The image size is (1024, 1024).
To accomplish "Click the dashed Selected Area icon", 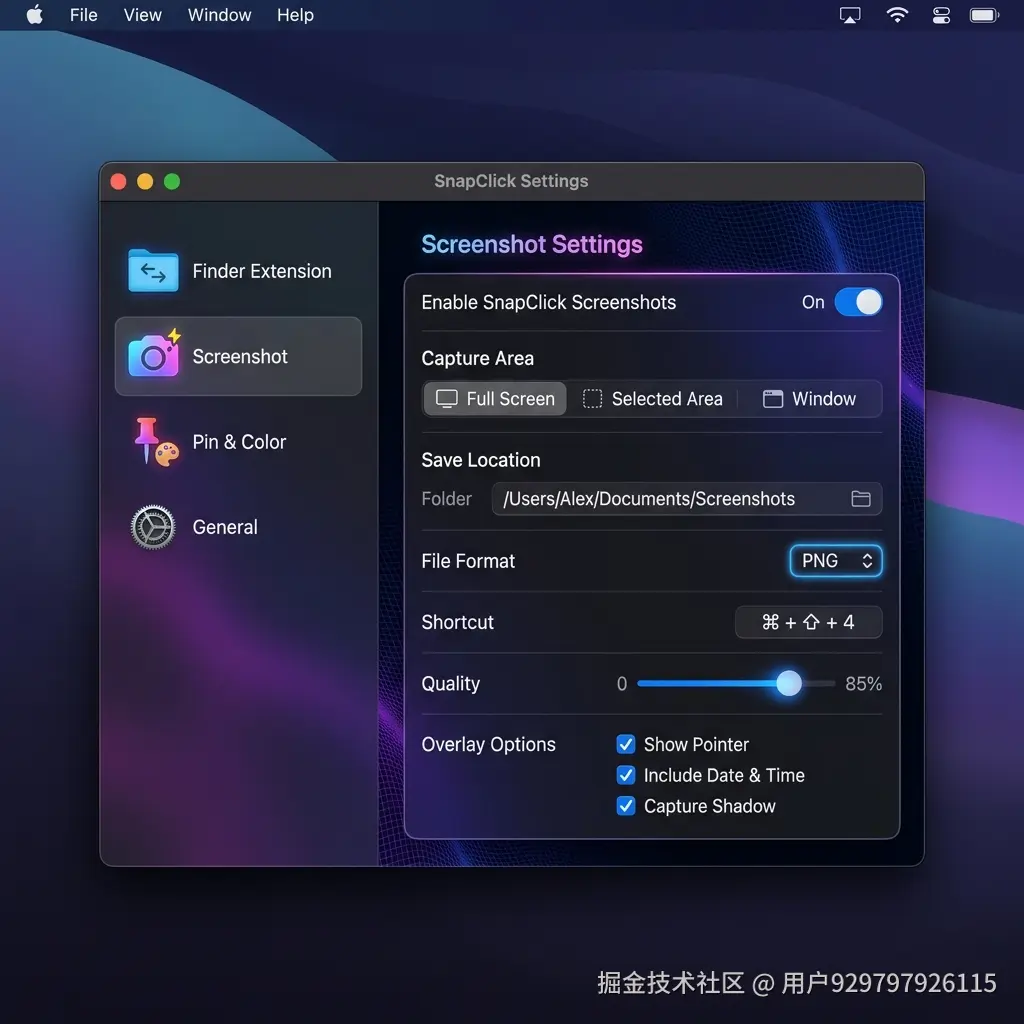I will (x=592, y=398).
